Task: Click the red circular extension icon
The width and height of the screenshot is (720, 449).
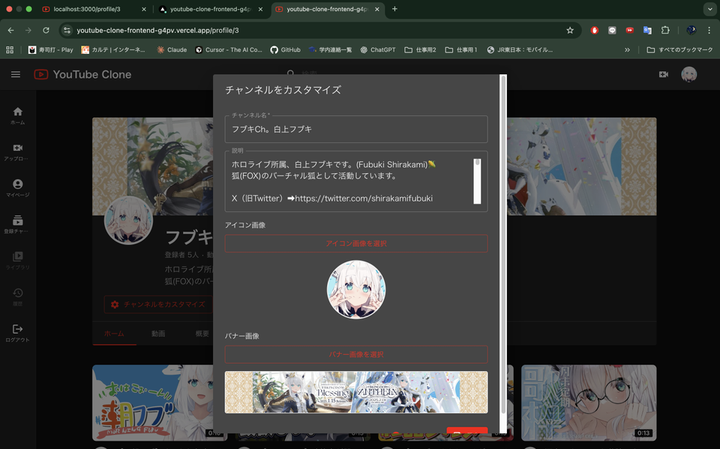Action: (x=595, y=30)
